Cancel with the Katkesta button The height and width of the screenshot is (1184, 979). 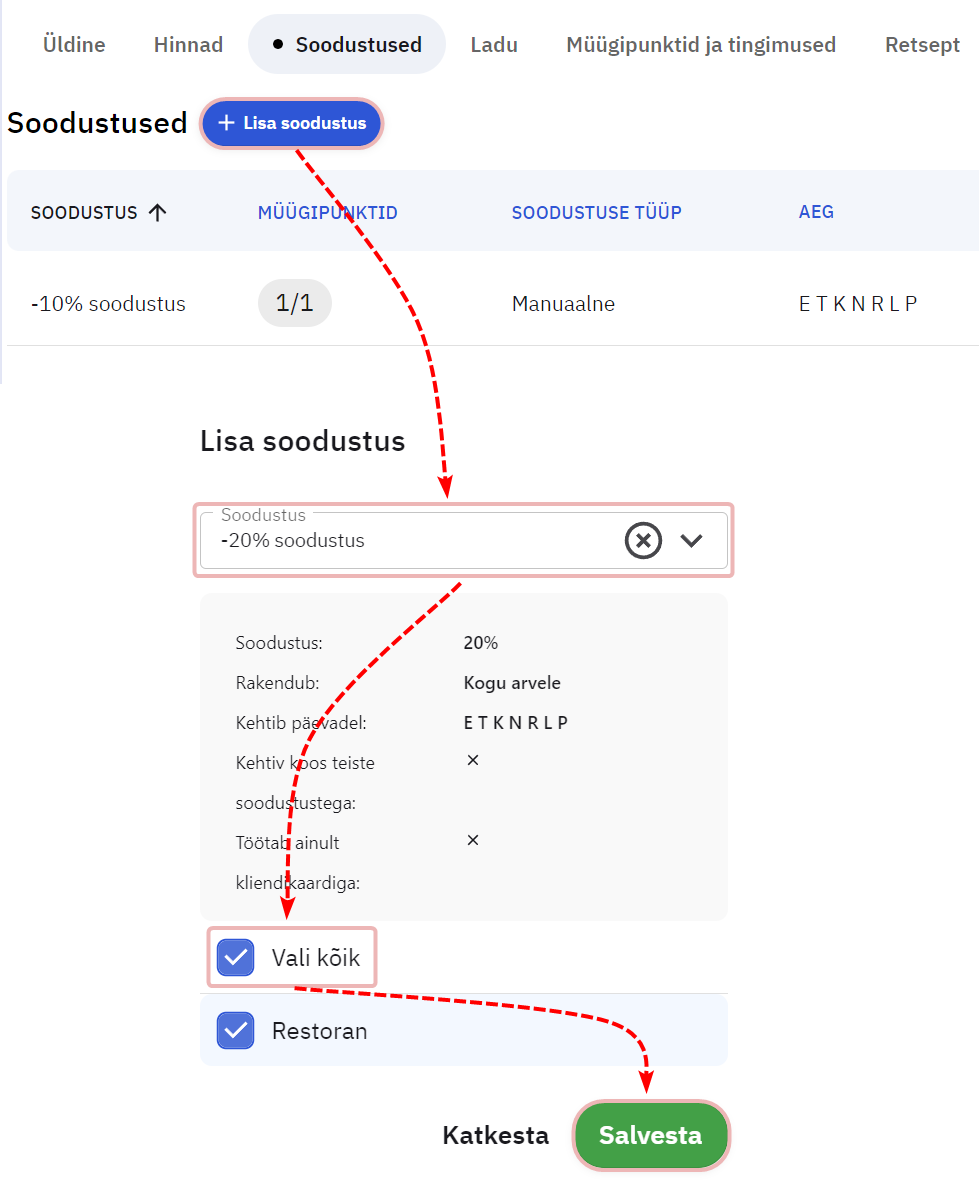(495, 1135)
